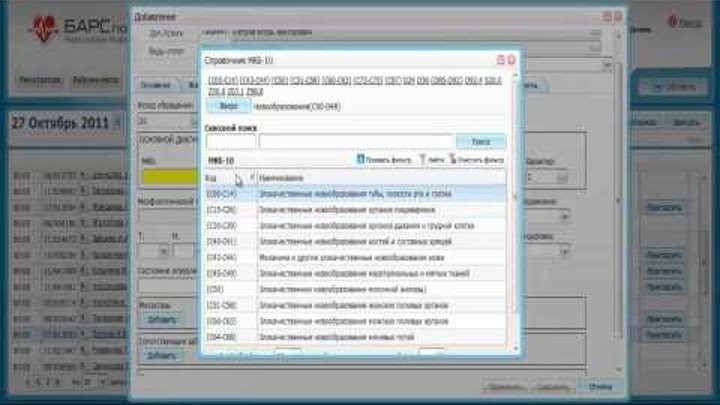The height and width of the screenshot is (405, 720).
Task: Click the Clear filter icon
Action: (452, 159)
